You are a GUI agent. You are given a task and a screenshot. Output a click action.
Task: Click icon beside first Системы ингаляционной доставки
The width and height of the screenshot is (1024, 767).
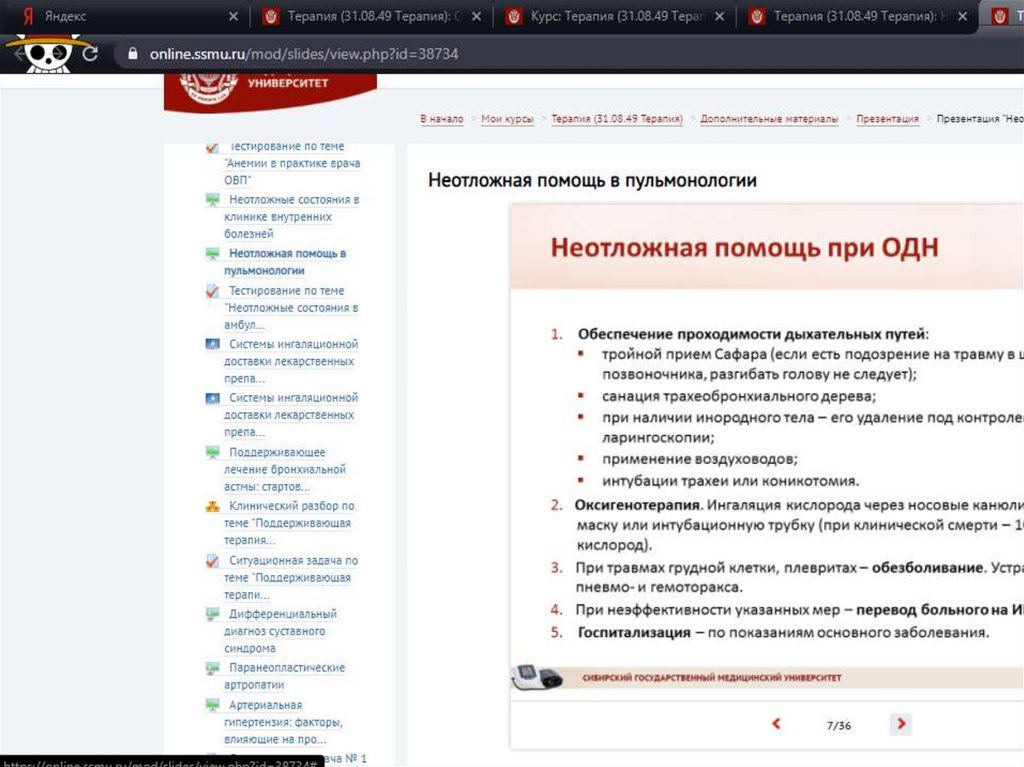pos(212,344)
